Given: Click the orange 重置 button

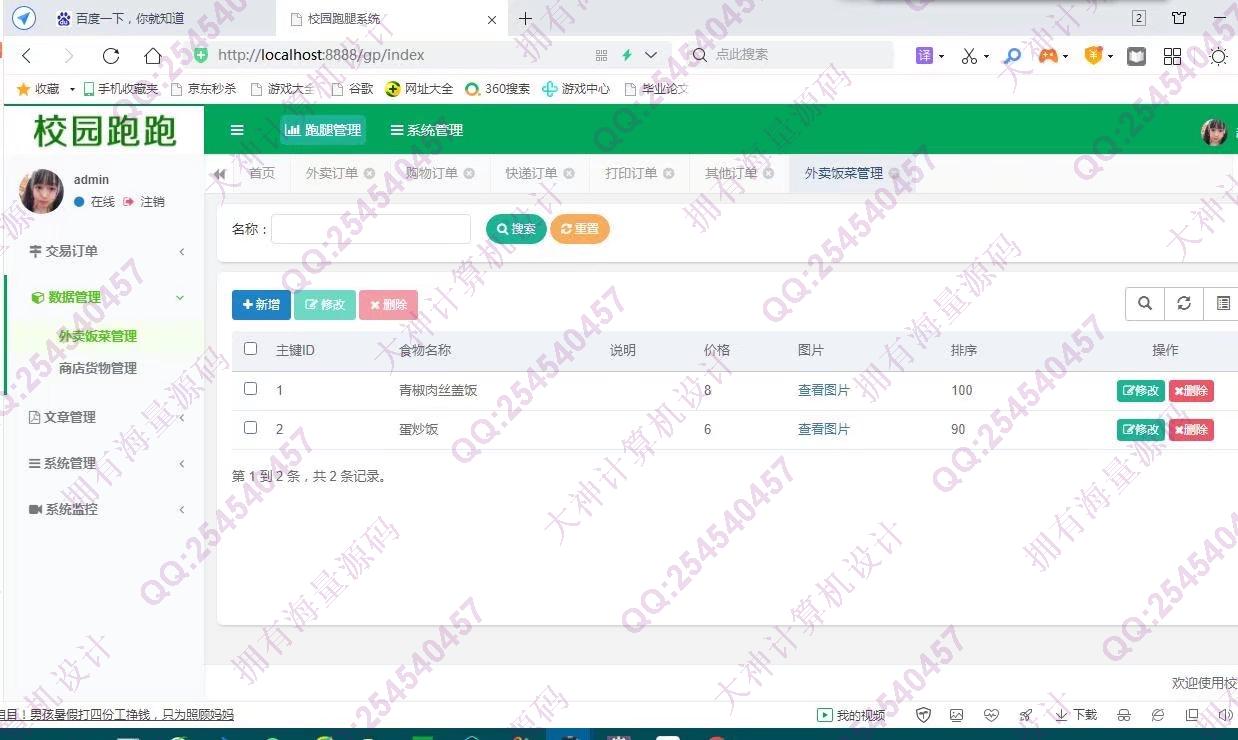Looking at the screenshot, I should click(580, 229).
